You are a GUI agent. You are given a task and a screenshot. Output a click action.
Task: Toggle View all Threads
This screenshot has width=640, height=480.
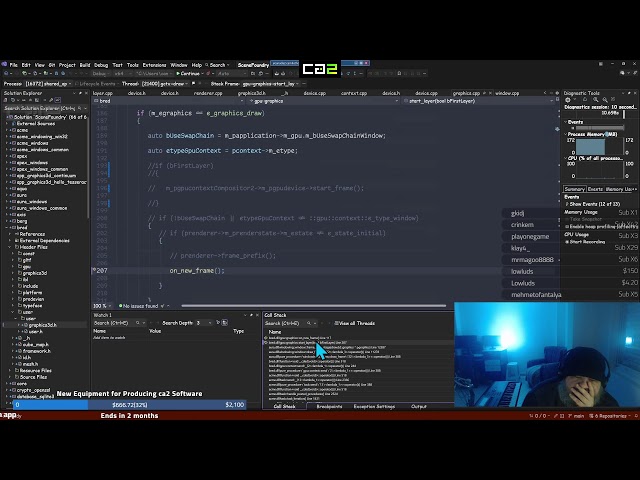[x=354, y=323]
